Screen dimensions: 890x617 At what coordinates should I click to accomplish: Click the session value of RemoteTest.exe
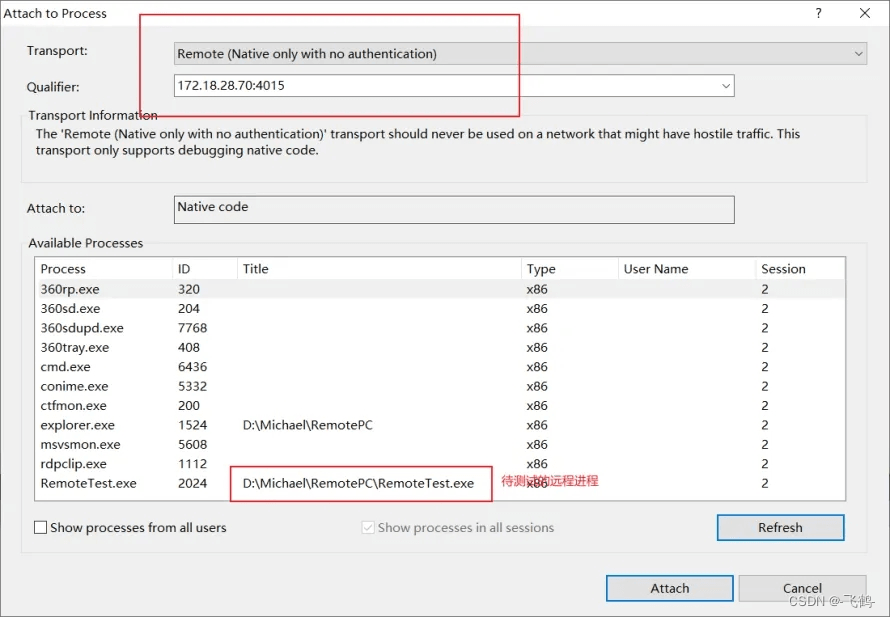[765, 483]
